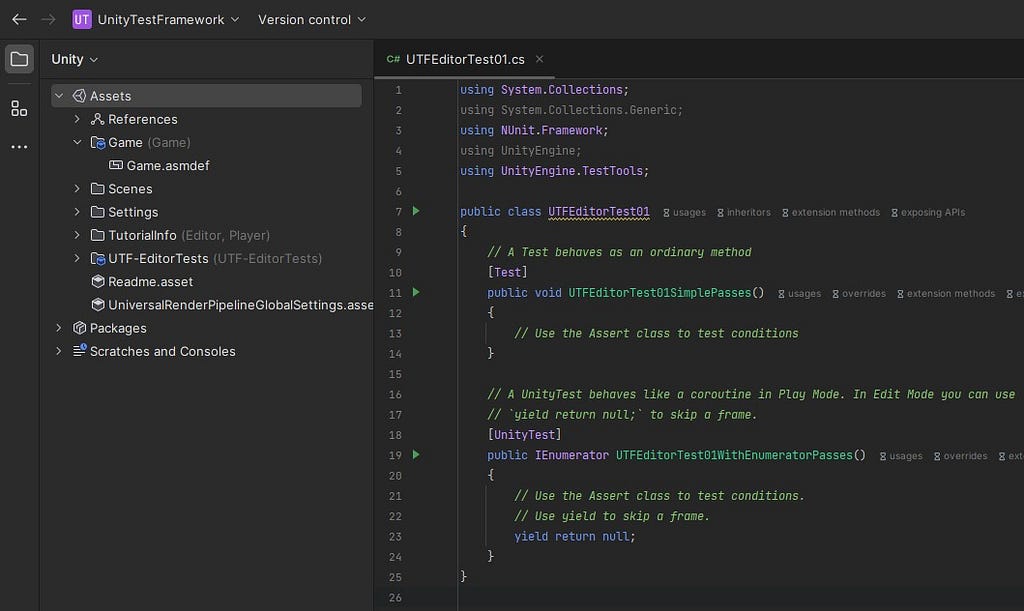Click the IEnumerator return type
The image size is (1024, 611).
click(x=571, y=455)
